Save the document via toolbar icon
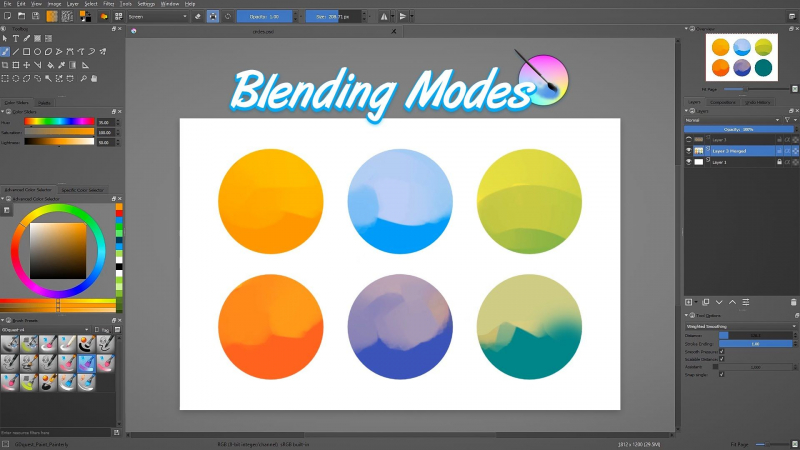The height and width of the screenshot is (450, 800). (36, 16)
